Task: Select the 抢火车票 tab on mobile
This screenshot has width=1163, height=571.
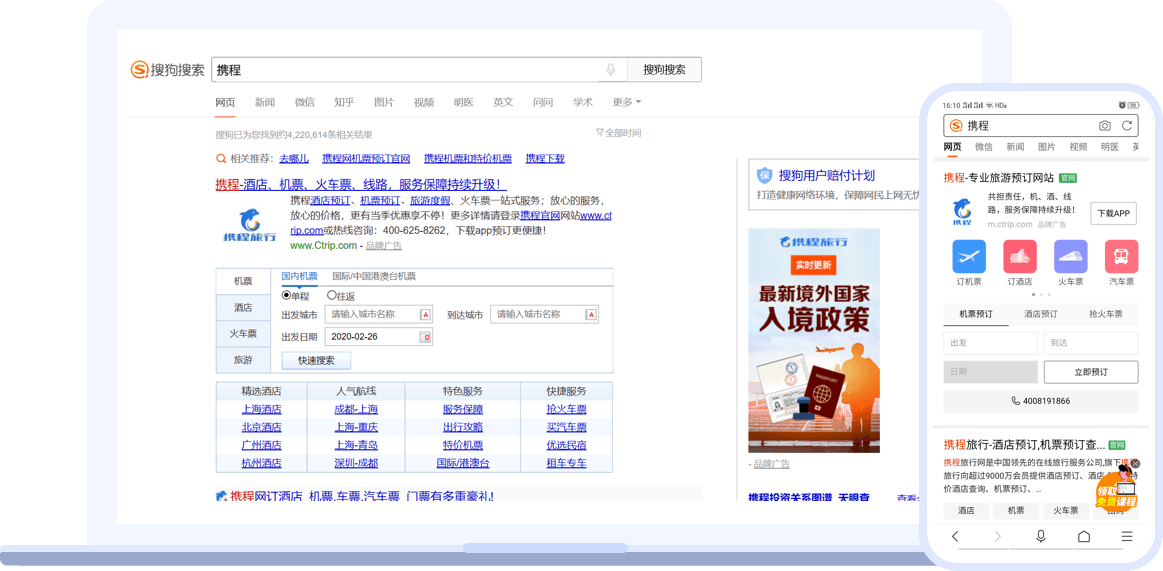Action: pos(1105,314)
